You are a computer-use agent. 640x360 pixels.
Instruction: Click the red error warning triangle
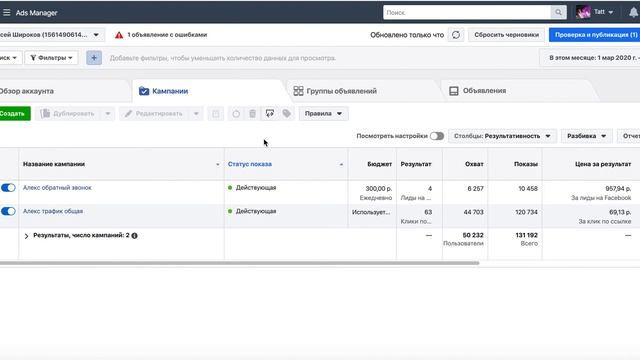(x=119, y=35)
